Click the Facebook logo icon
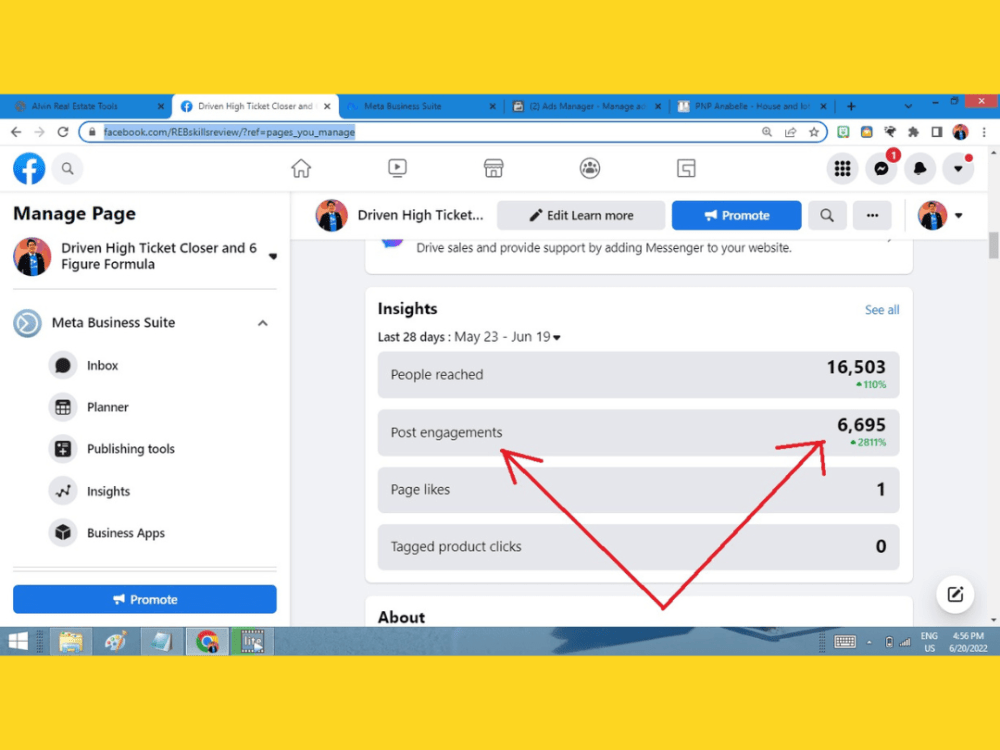This screenshot has width=1000, height=750. (29, 168)
